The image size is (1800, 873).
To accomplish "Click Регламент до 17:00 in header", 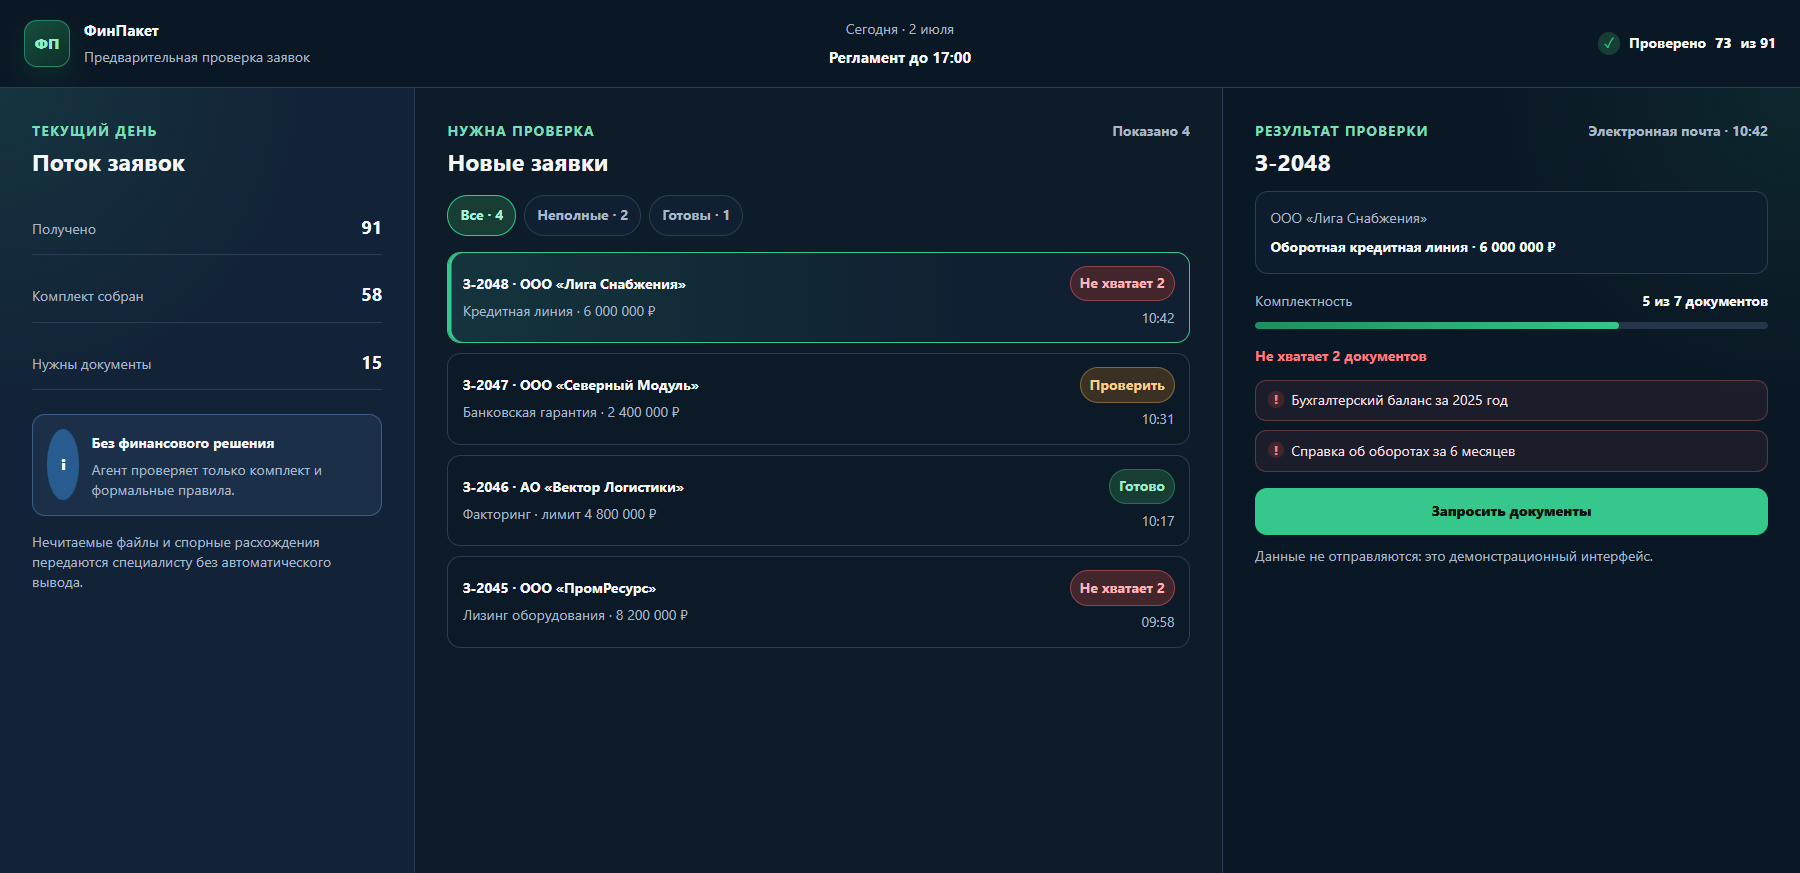I will [x=900, y=58].
